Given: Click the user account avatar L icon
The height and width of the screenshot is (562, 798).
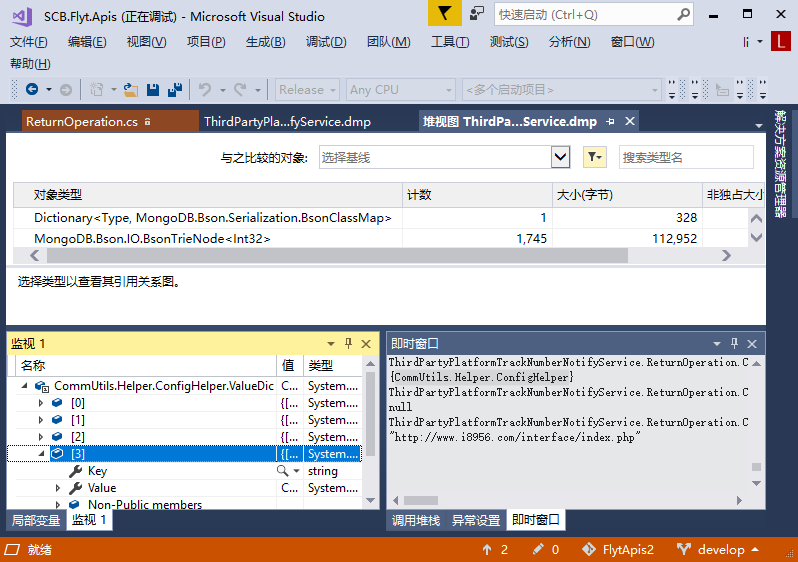Looking at the screenshot, I should point(780,41).
